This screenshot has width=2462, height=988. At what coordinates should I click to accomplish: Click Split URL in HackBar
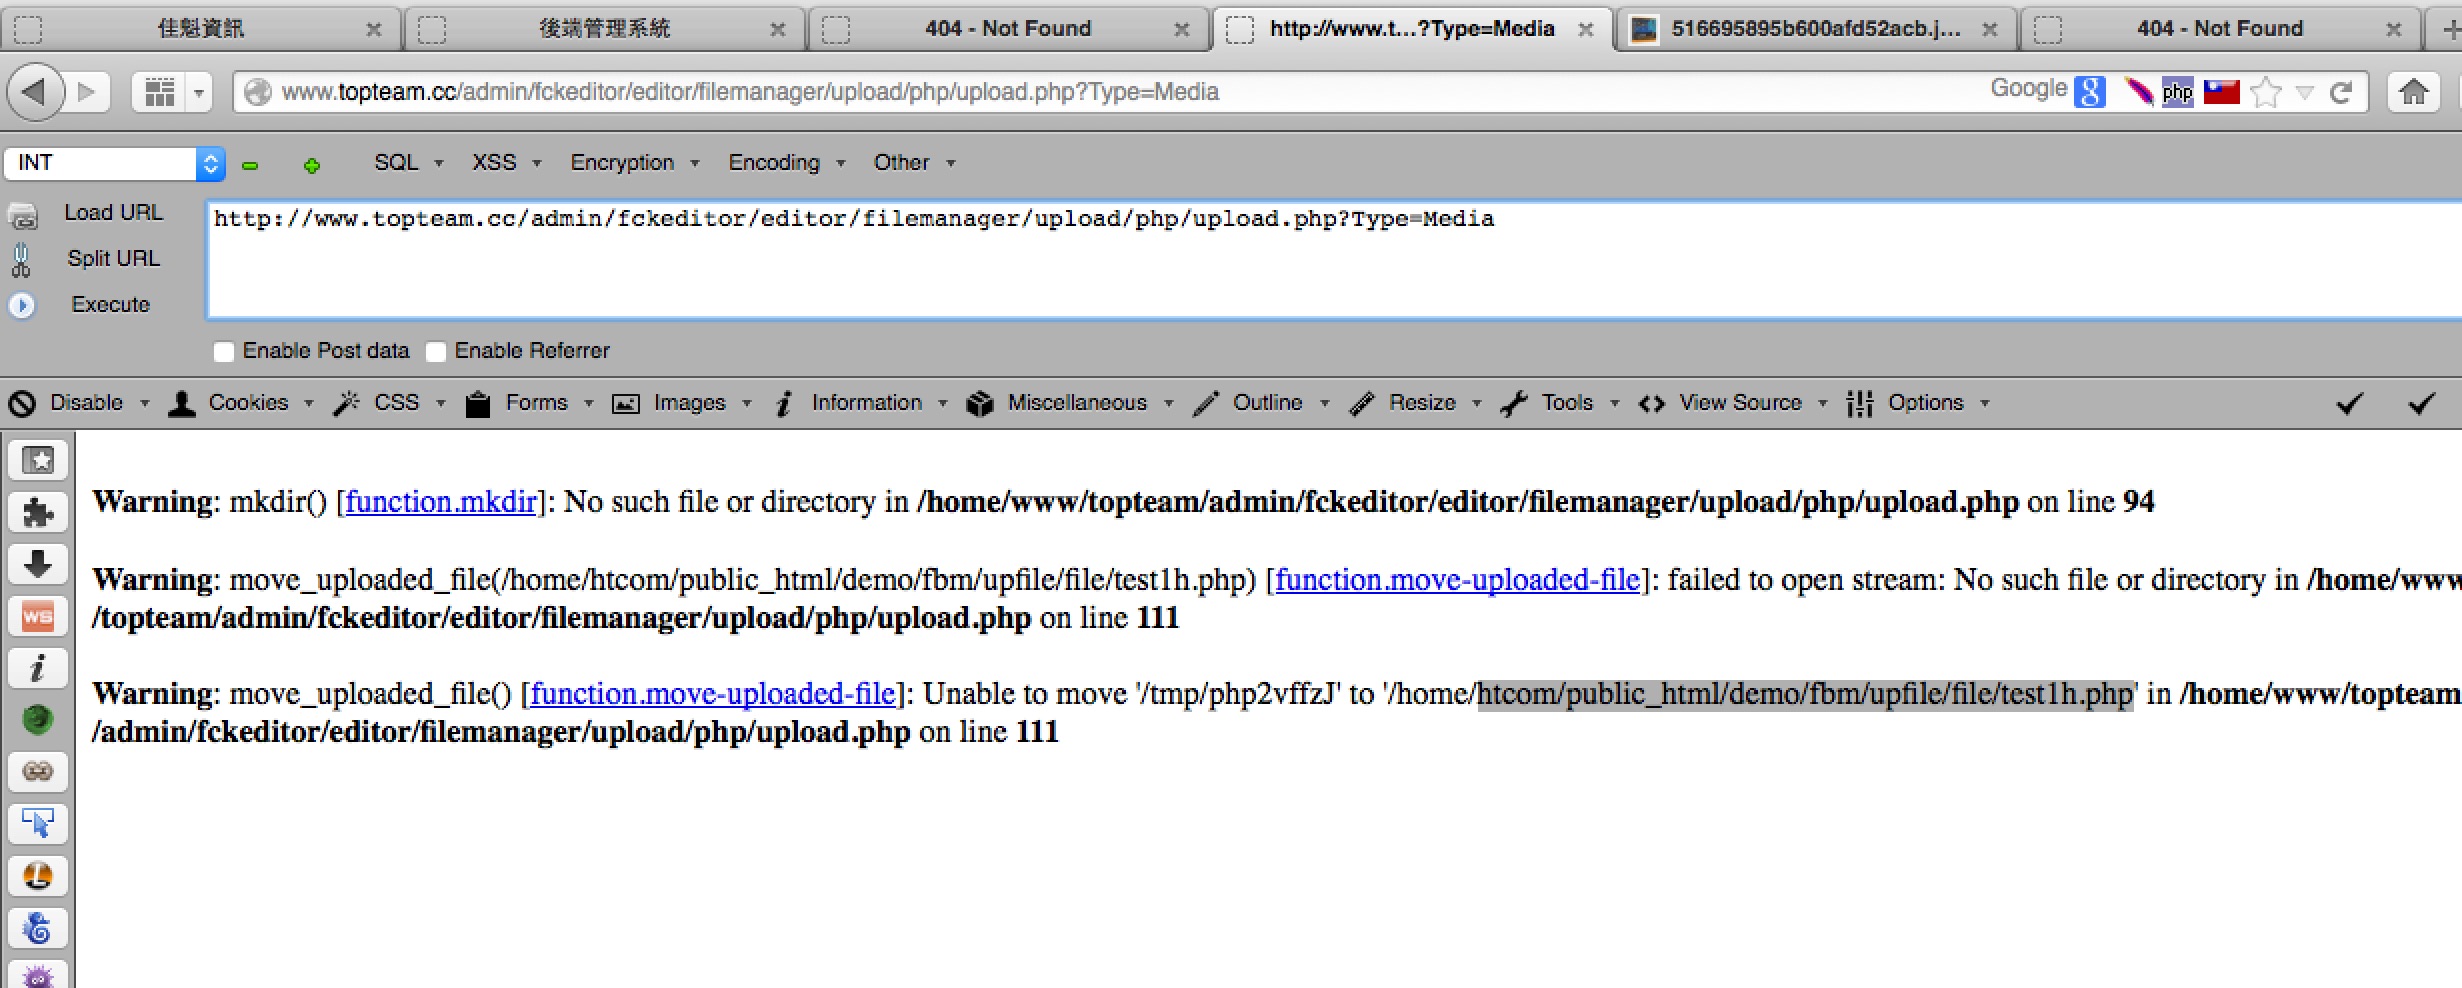click(113, 259)
